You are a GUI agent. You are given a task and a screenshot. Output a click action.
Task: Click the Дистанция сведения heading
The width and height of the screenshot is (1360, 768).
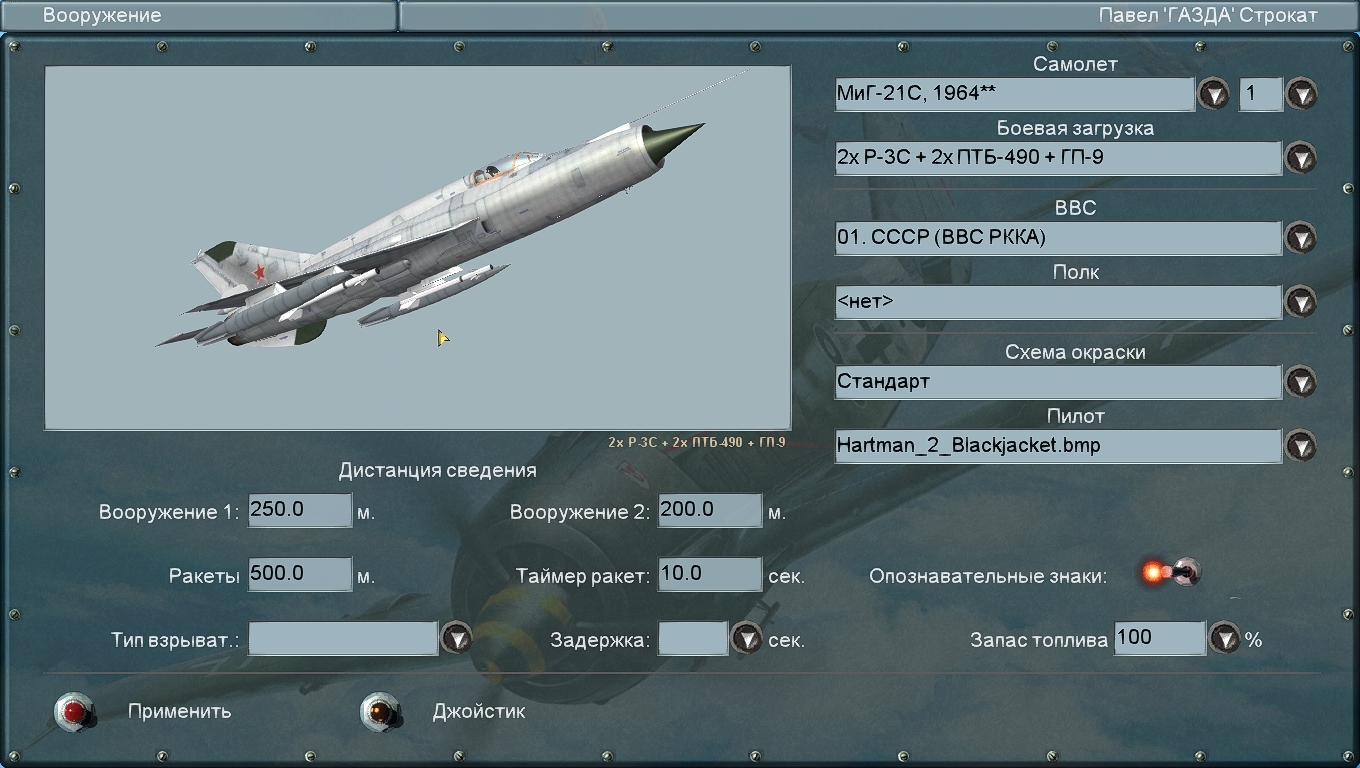coord(438,470)
